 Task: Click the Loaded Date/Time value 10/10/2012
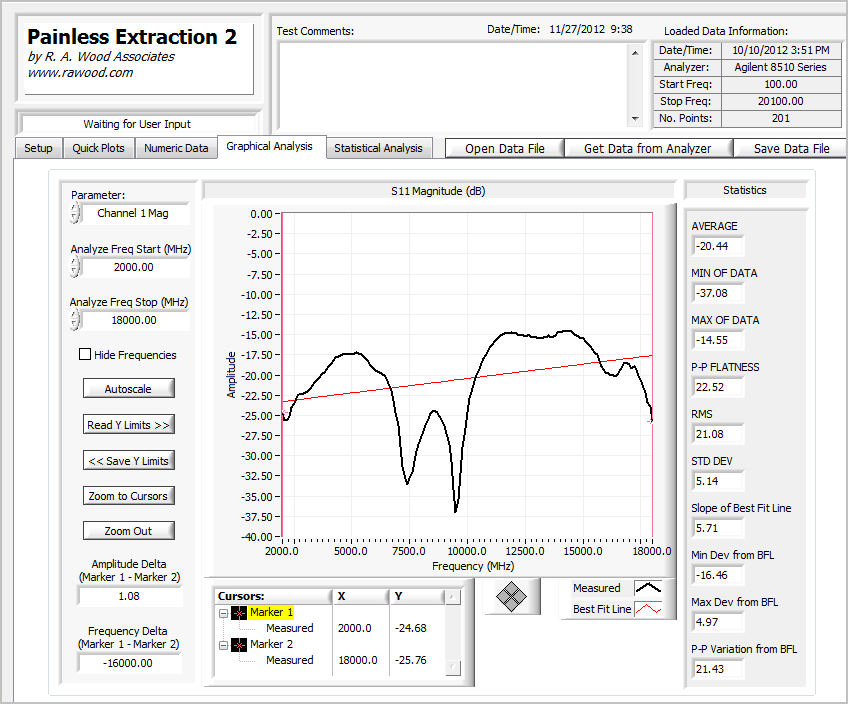tap(780, 51)
